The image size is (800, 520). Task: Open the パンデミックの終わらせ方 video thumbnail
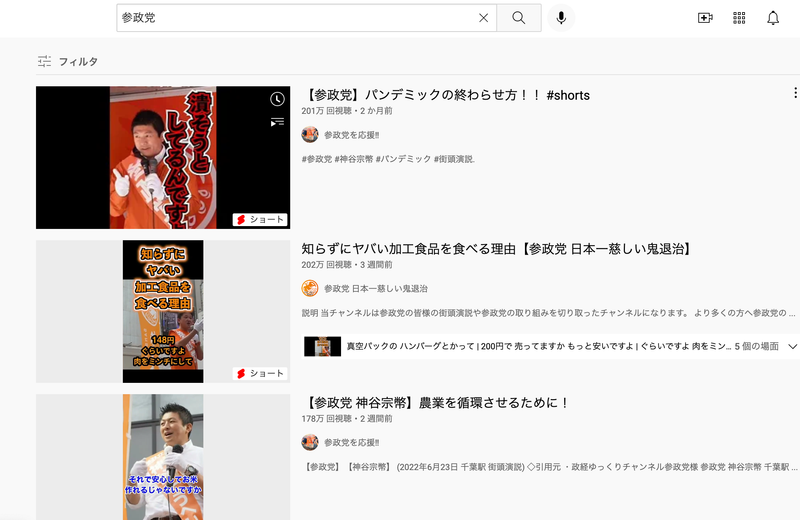coord(163,157)
